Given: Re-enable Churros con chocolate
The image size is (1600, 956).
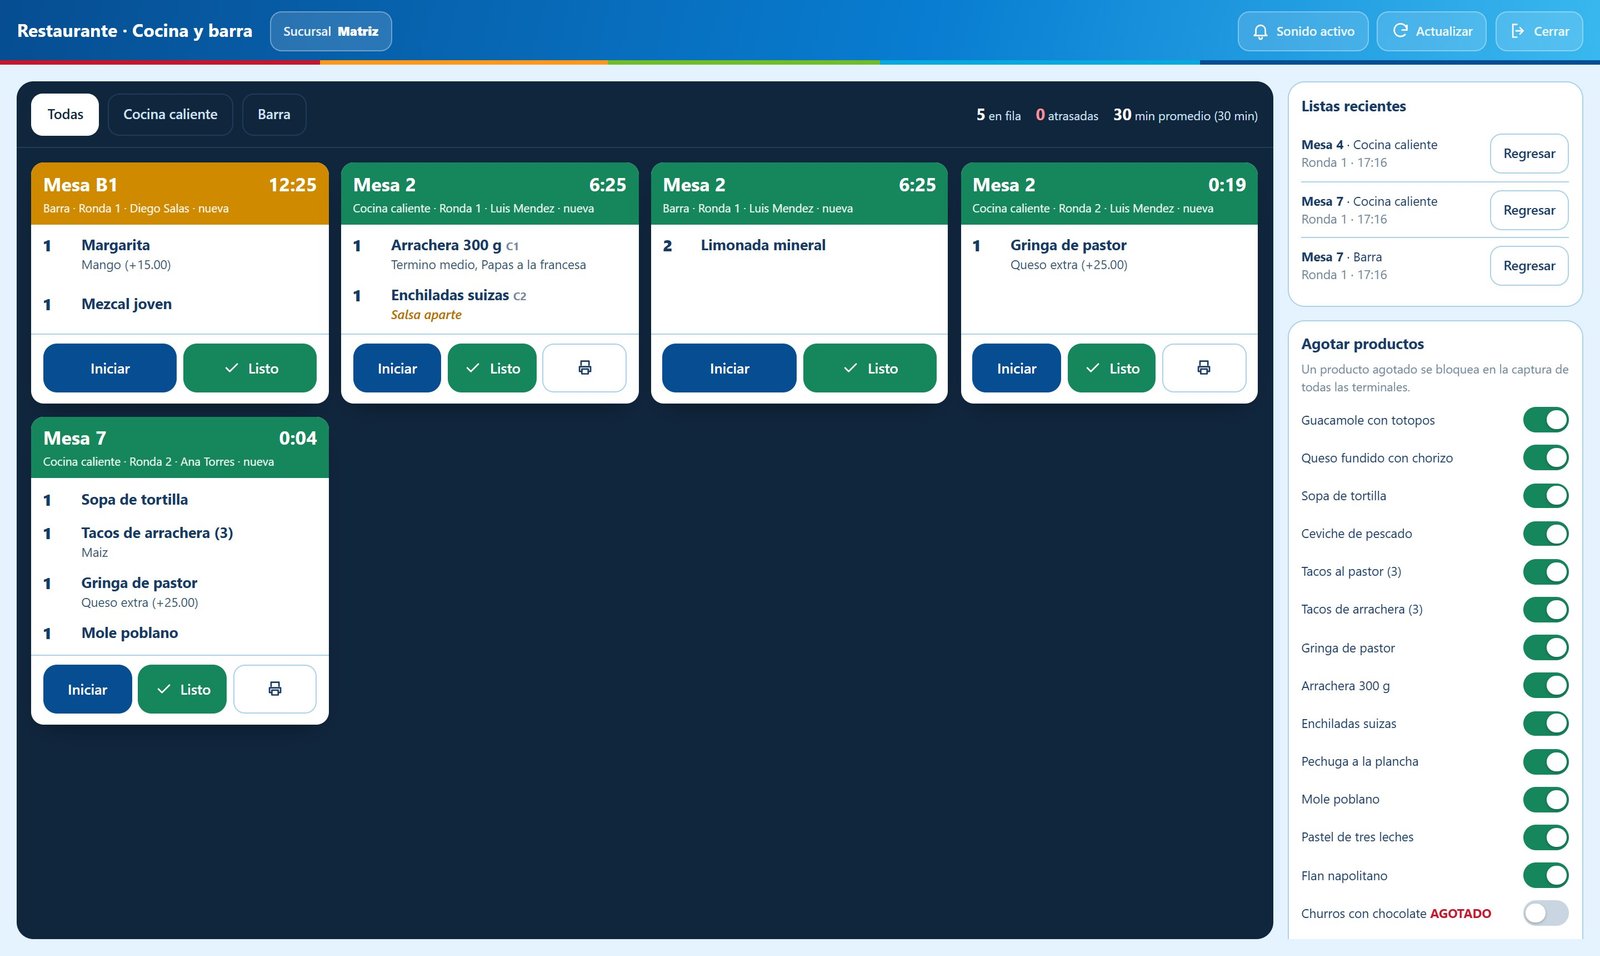Looking at the screenshot, I should [1546, 913].
